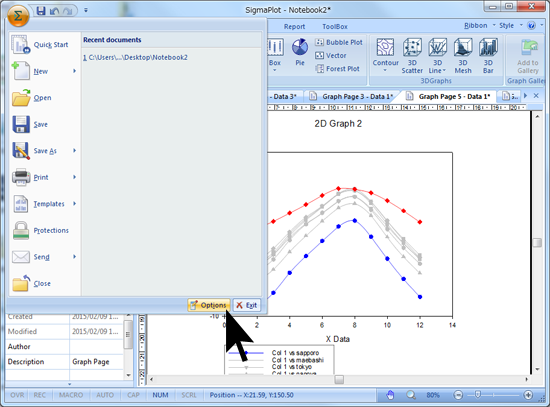Click the zoom slider handle
This screenshot has height=407, width=550.
(477, 395)
